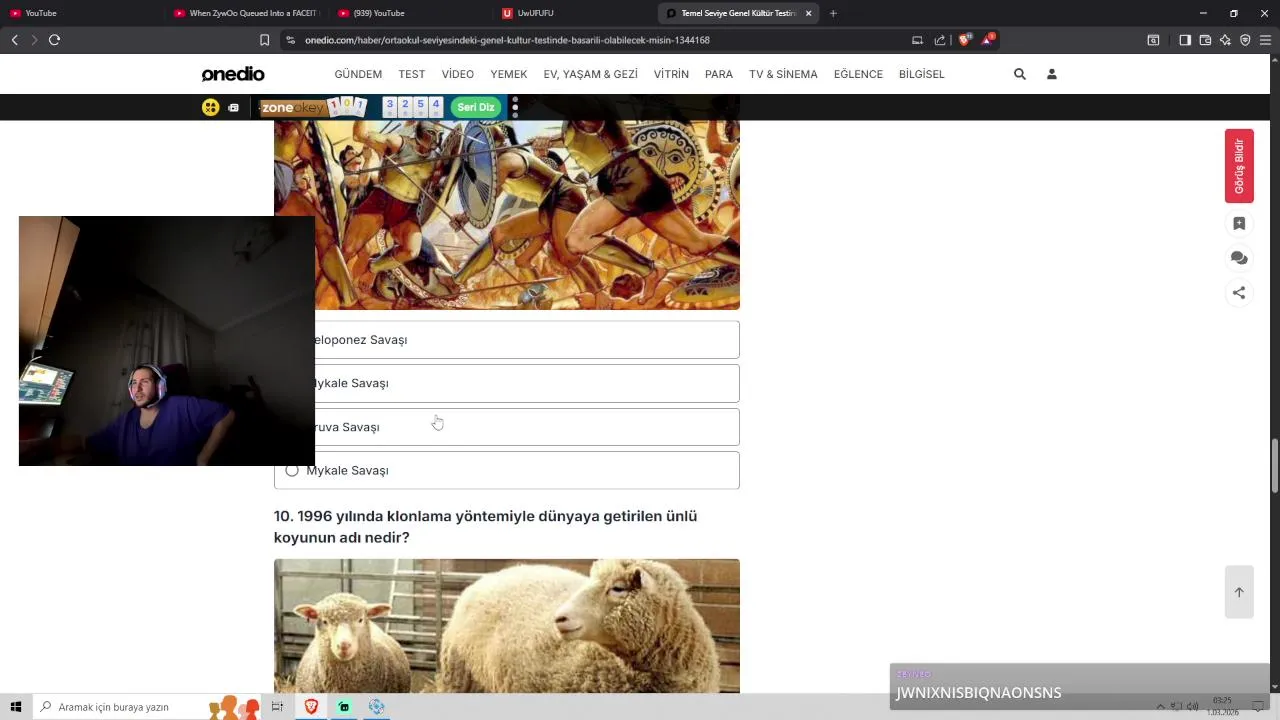The height and width of the screenshot is (720, 1280).
Task: Click the red Görüş Bildir feedback button
Action: coord(1239,166)
